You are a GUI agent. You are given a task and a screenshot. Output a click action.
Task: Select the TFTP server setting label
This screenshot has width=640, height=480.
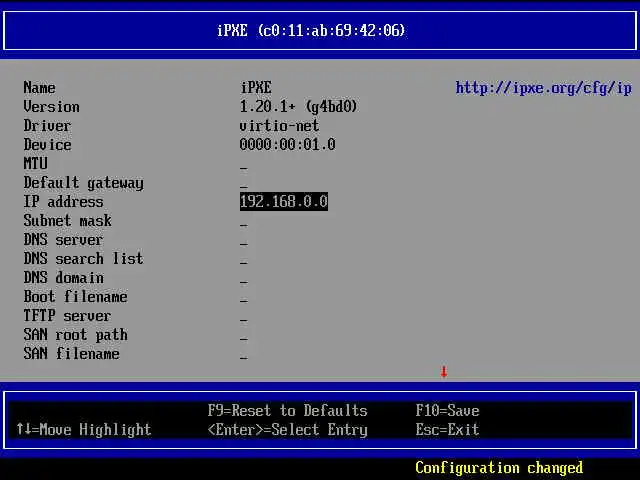click(x=67, y=316)
